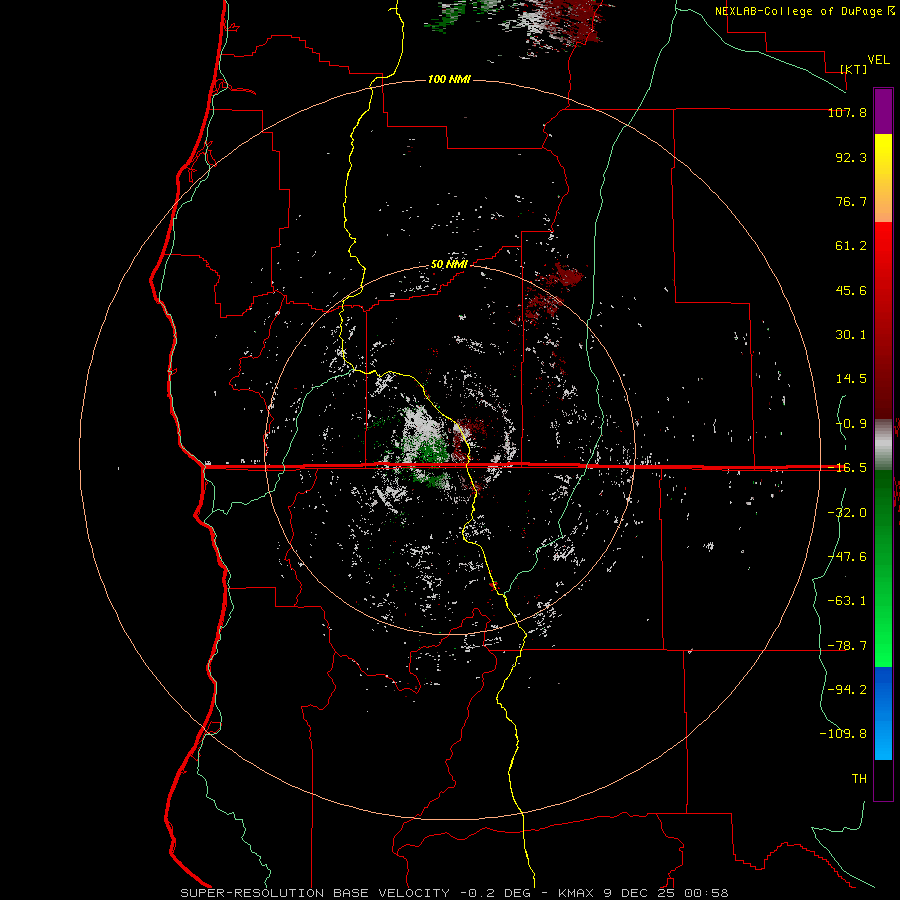Select the -0.9 scale value

pos(851,424)
